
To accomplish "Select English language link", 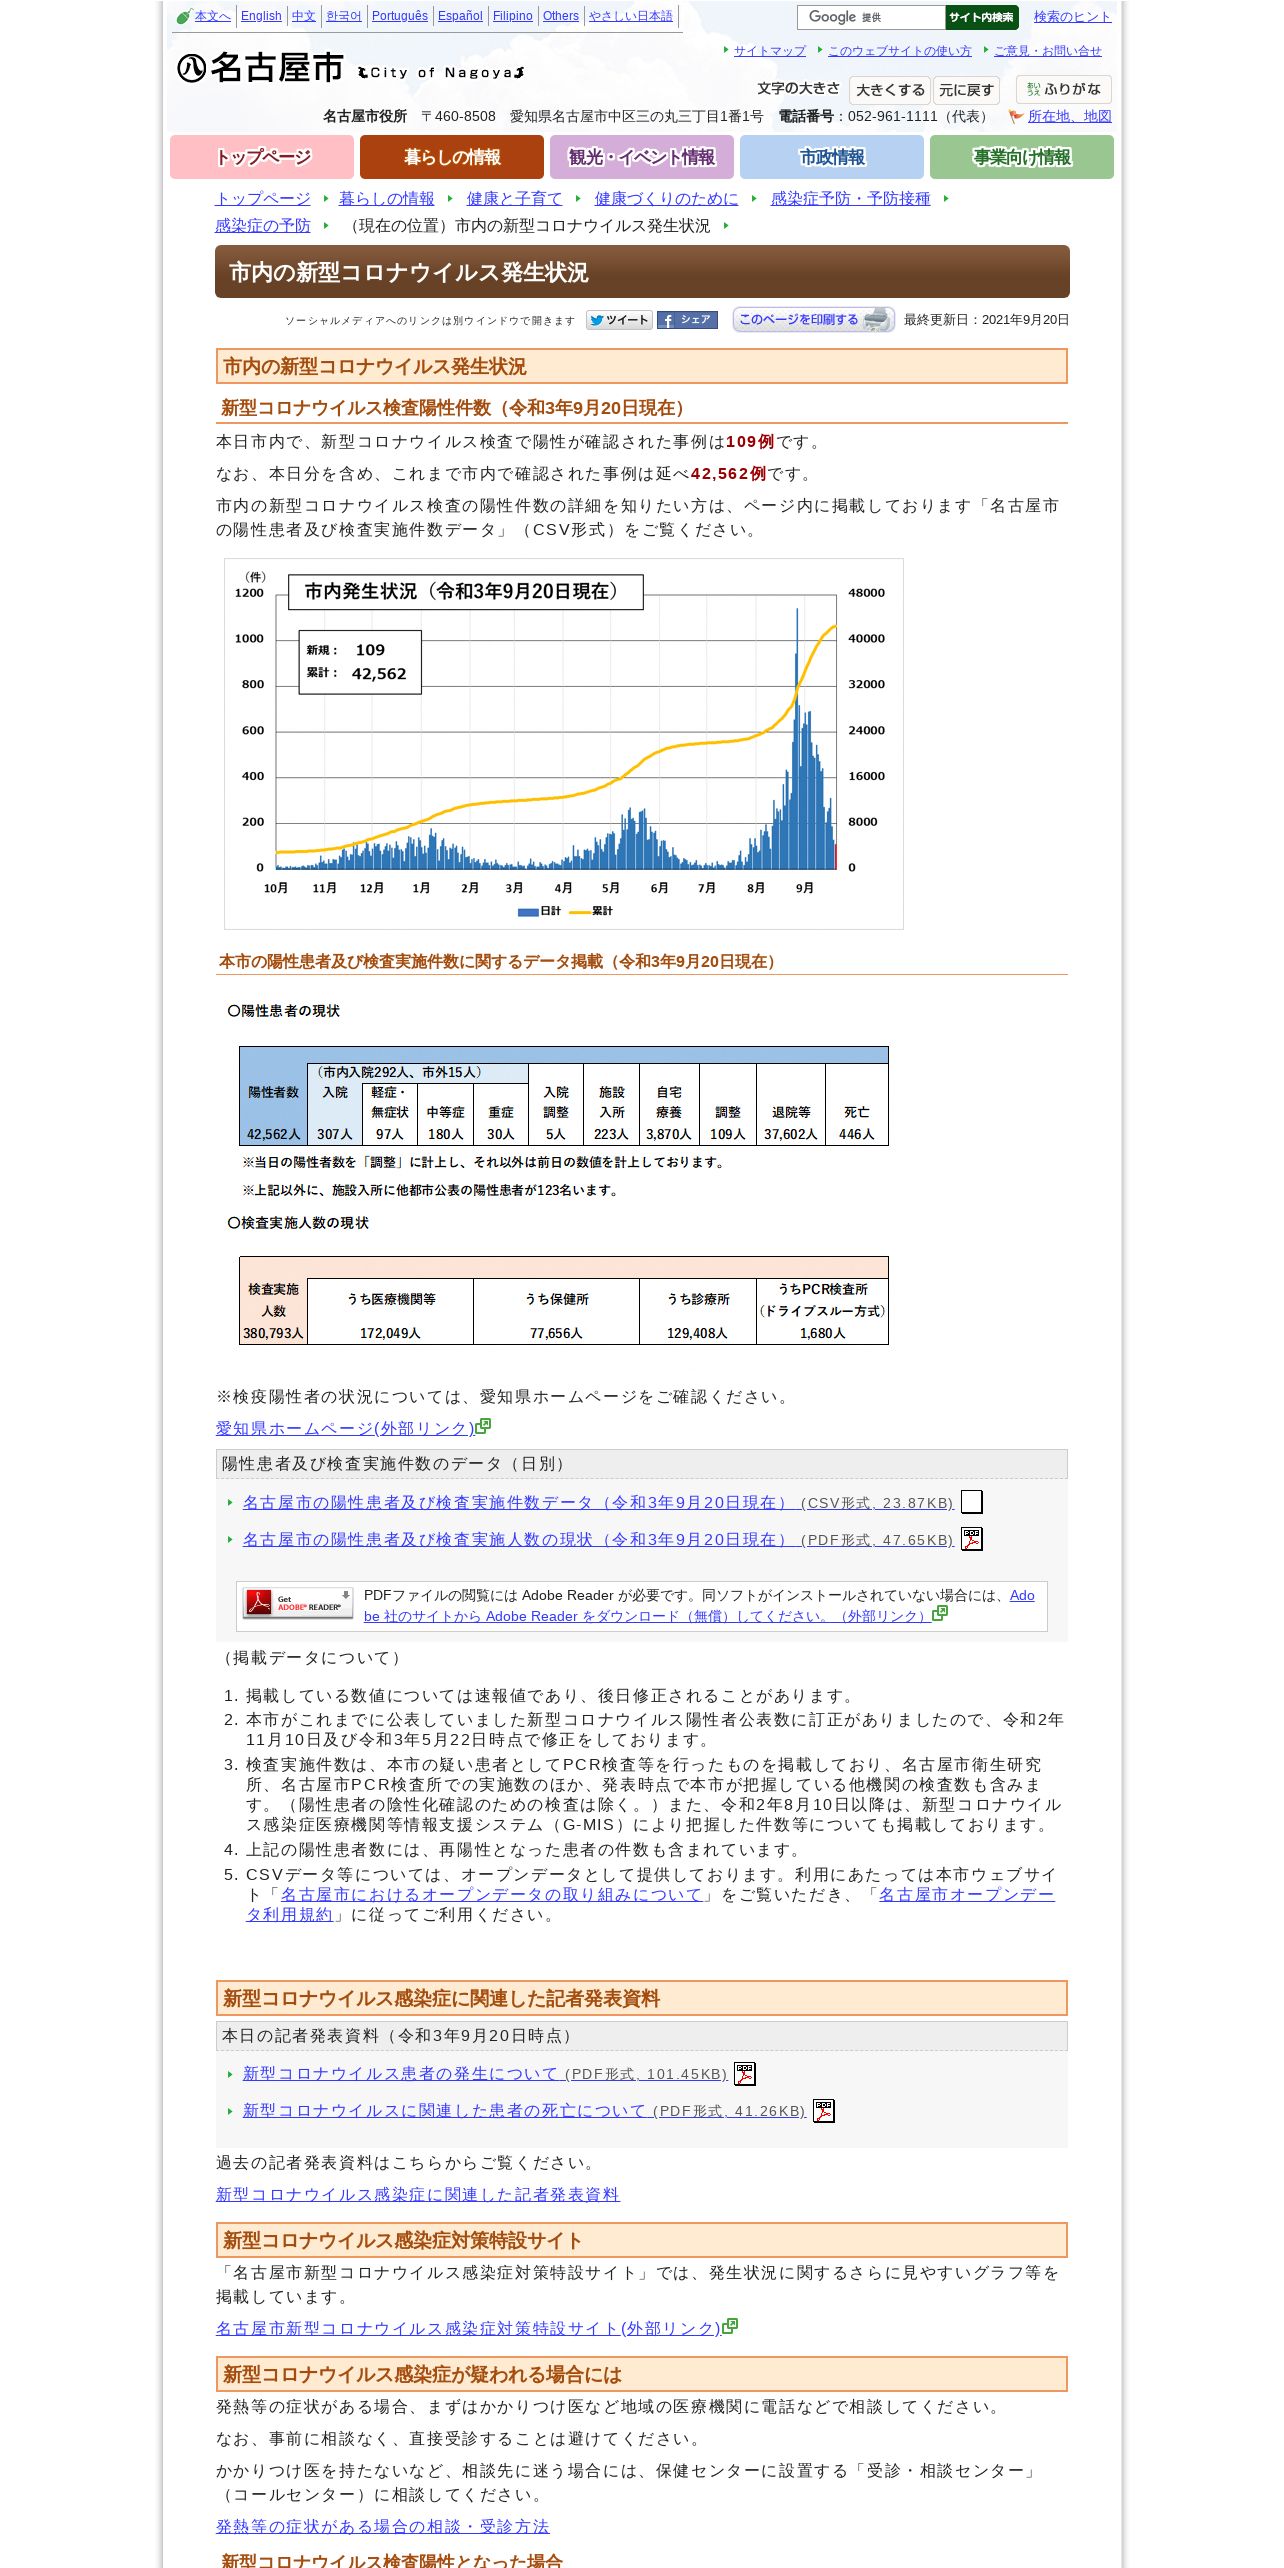I will coord(261,16).
